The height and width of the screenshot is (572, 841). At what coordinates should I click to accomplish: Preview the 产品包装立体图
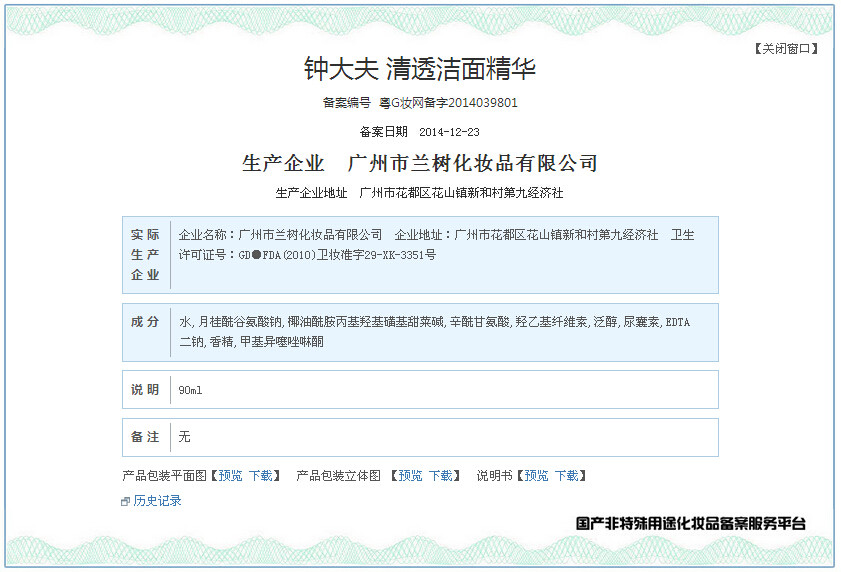tap(410, 476)
